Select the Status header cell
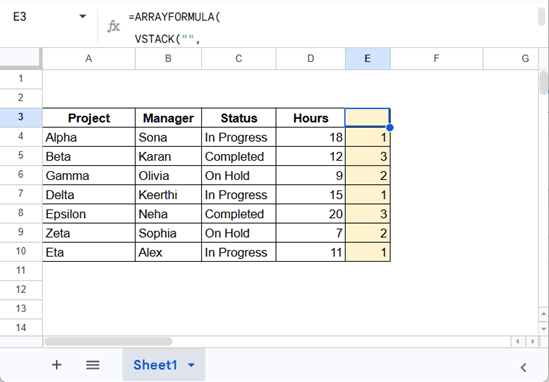The height and width of the screenshot is (382, 549). [239, 118]
